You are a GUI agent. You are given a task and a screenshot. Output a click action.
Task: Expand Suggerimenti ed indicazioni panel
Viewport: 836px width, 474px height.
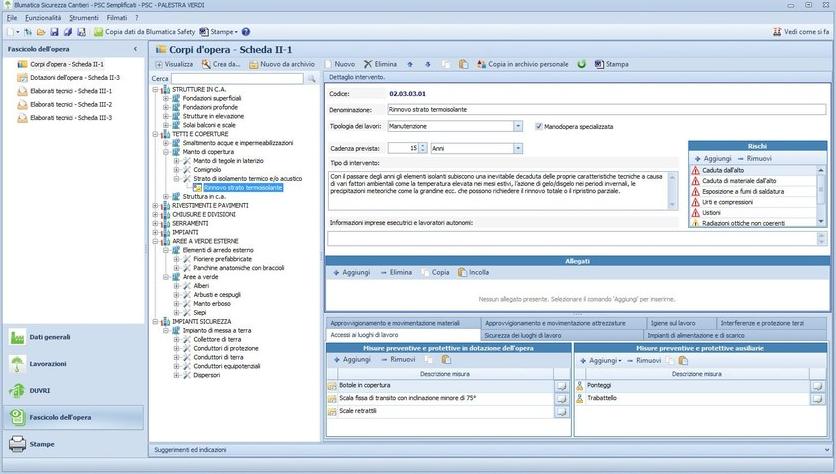(x=826, y=451)
